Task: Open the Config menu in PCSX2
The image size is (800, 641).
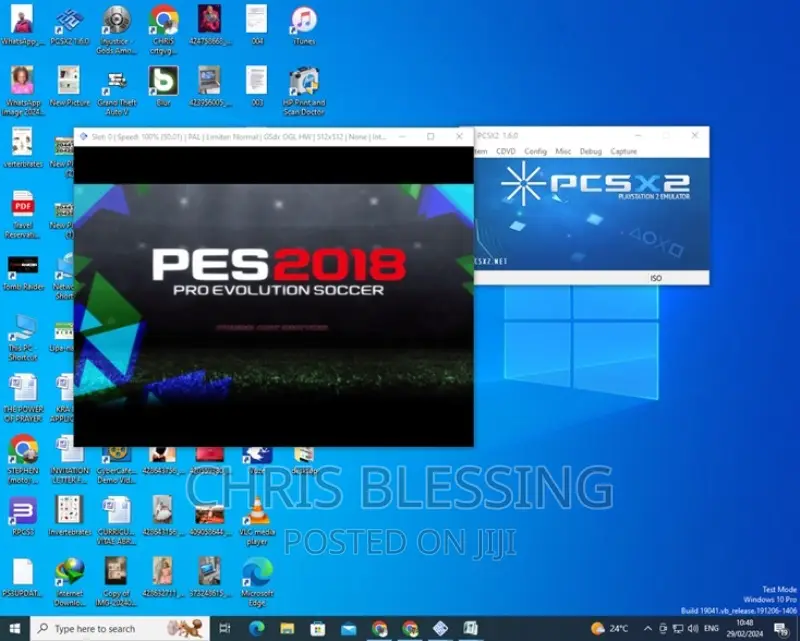Action: (535, 151)
